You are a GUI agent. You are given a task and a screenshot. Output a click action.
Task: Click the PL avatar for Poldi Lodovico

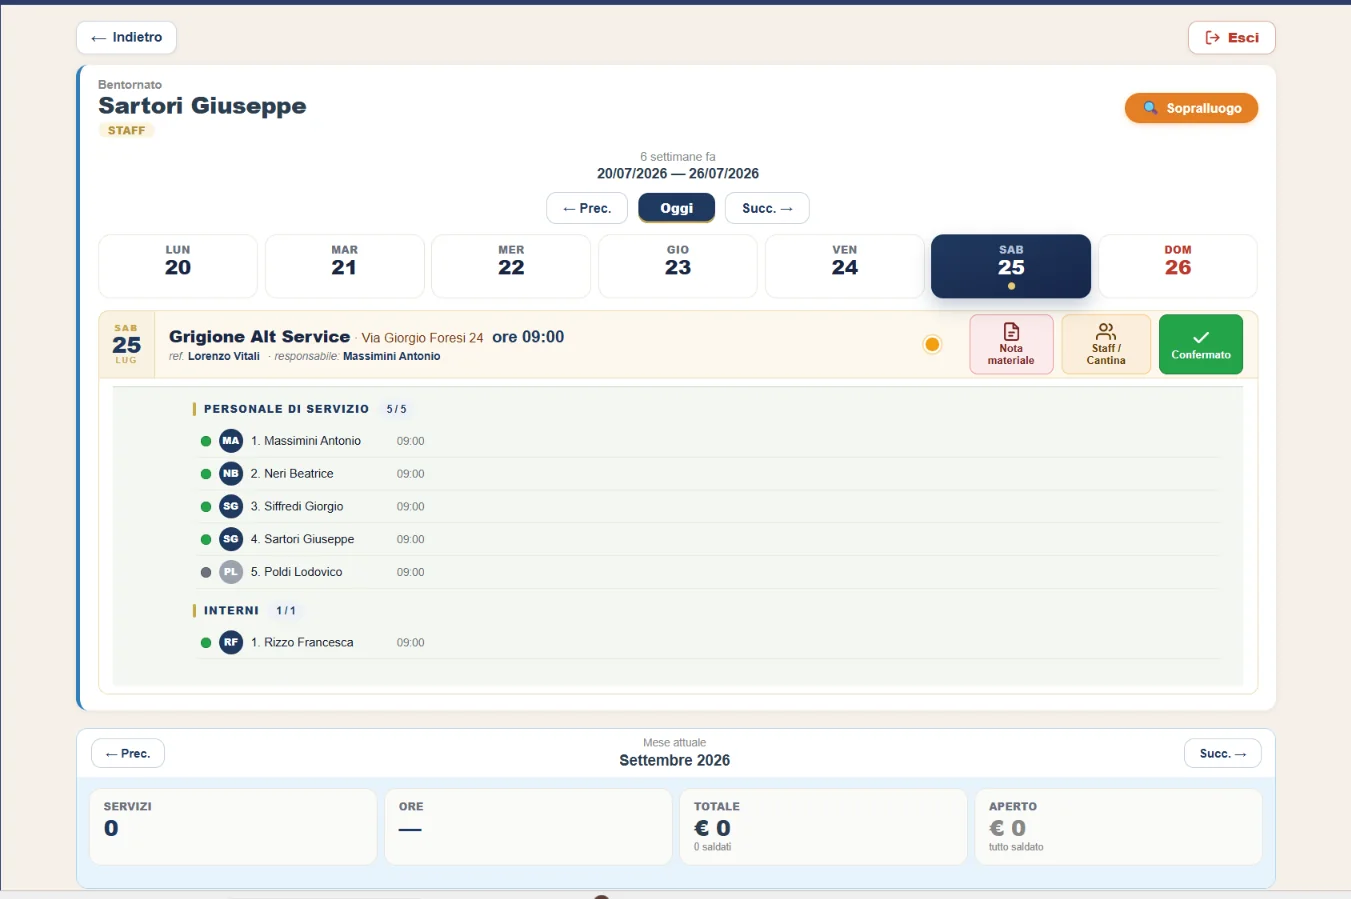pos(231,572)
